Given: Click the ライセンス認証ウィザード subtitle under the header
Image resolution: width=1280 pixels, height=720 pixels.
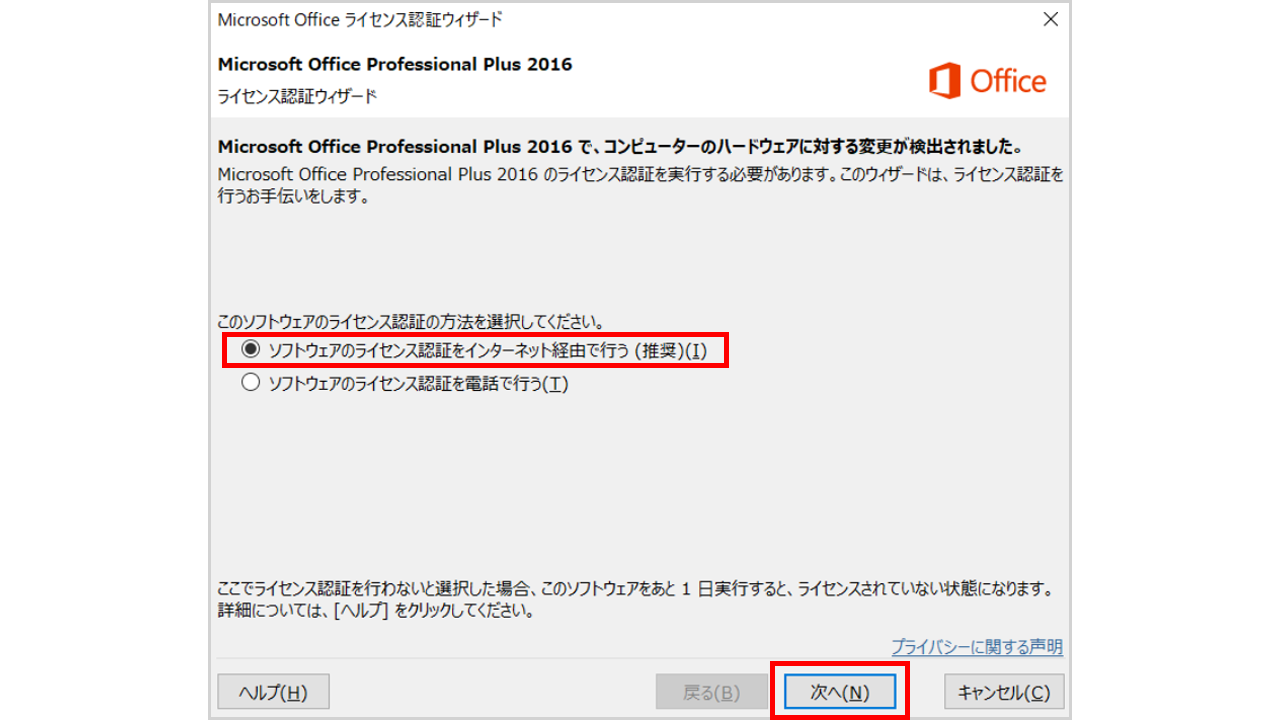Looking at the screenshot, I should click(x=297, y=97).
